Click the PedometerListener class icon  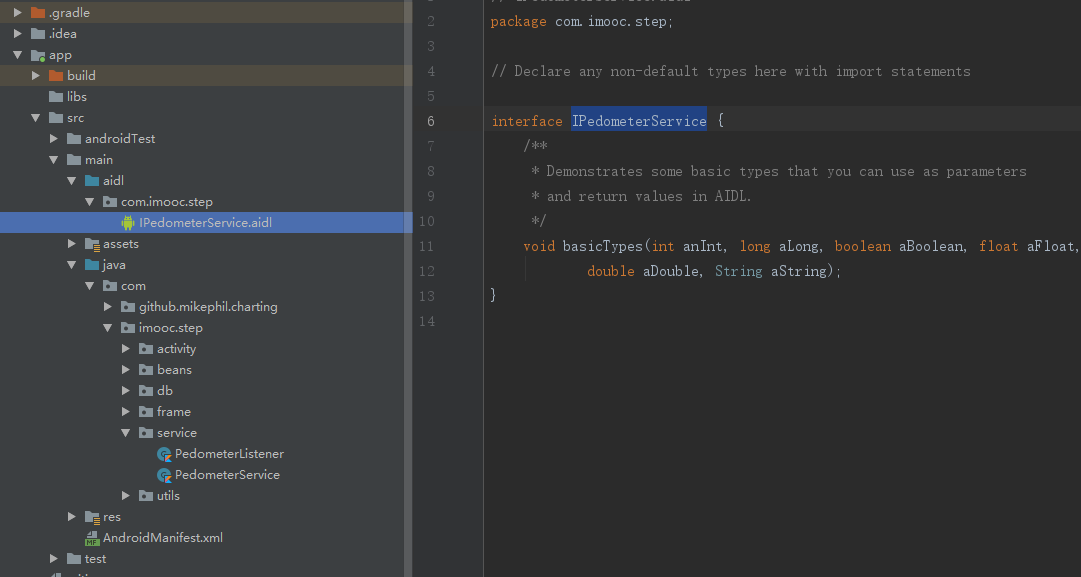(x=163, y=453)
